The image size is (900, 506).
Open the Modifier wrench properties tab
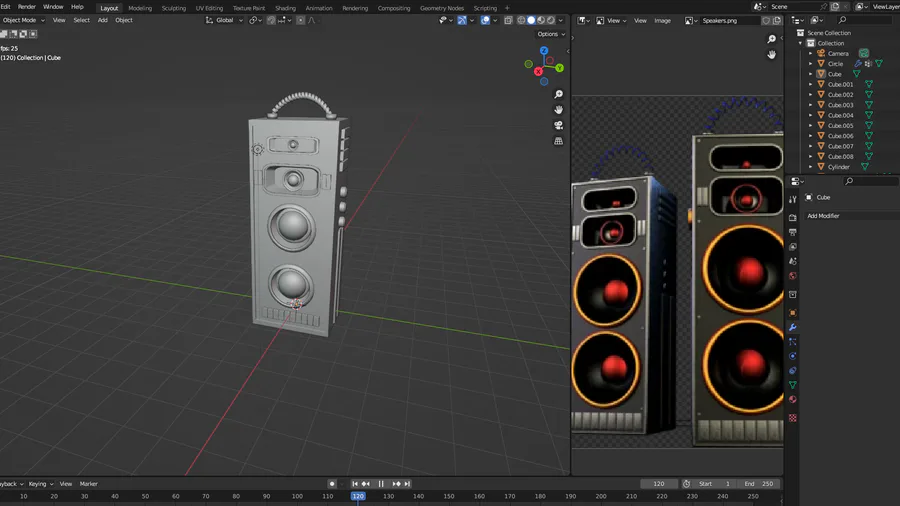pyautogui.click(x=793, y=327)
